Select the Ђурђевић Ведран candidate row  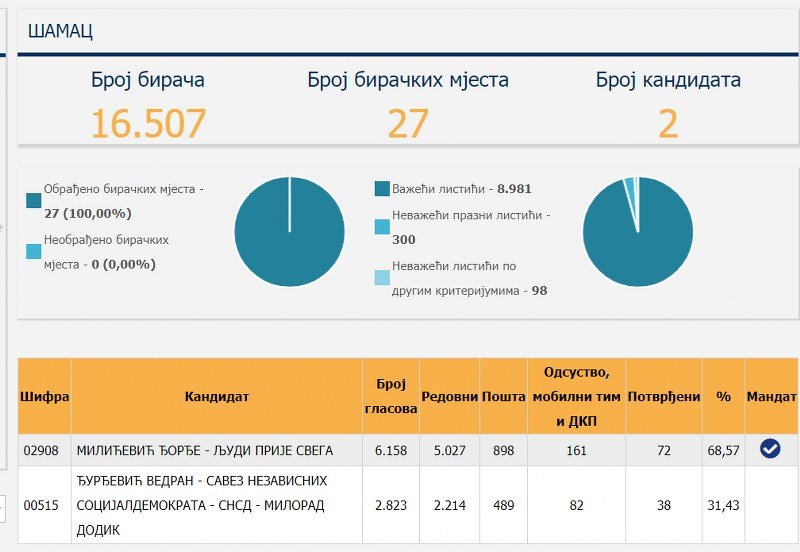pyautogui.click(x=202, y=505)
